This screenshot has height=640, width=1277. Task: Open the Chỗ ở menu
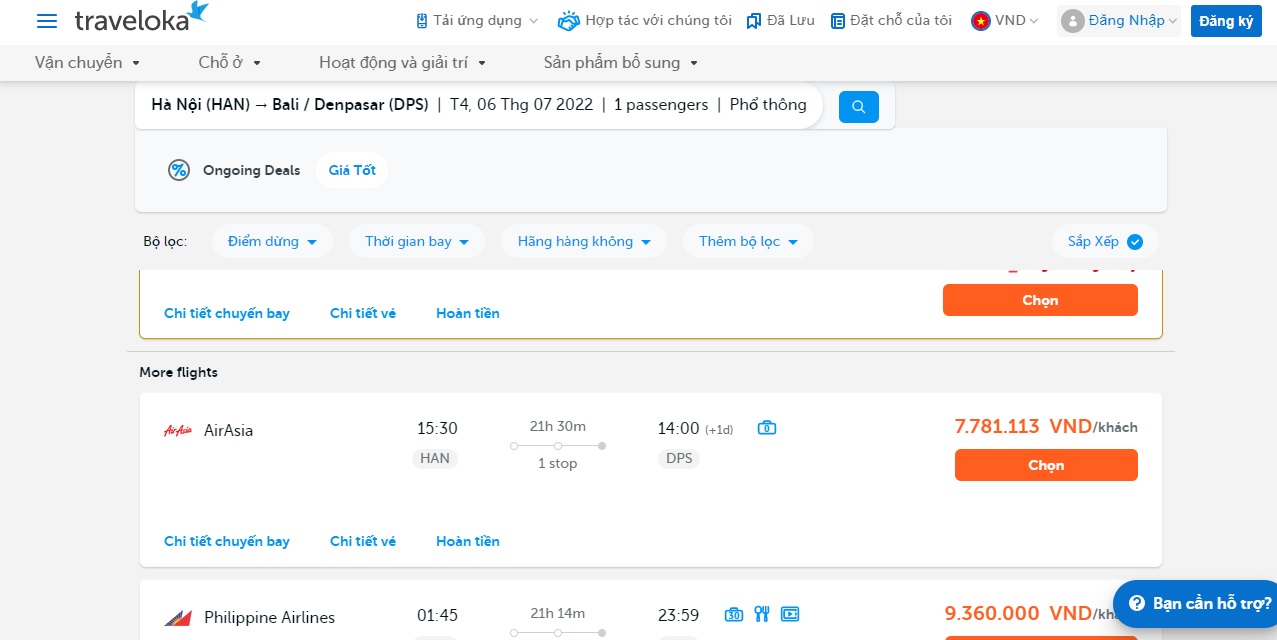click(229, 62)
